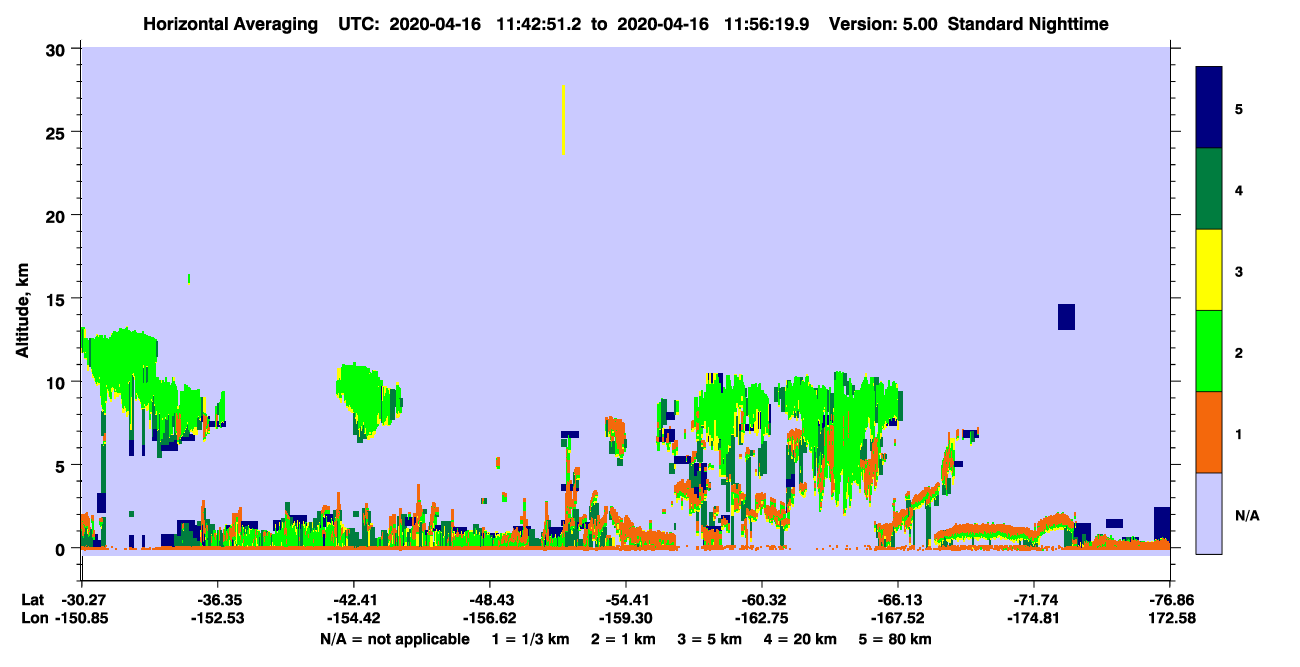Click the bright green level 2 colorbar segment
The height and width of the screenshot is (667, 1300).
1209,351
